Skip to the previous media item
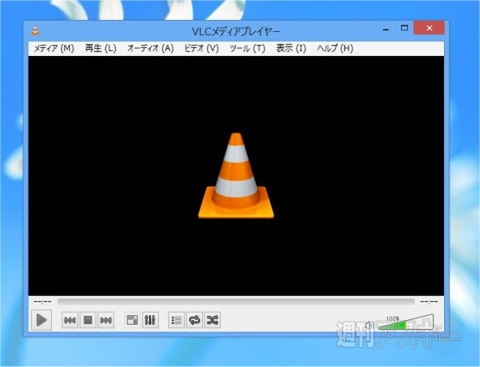Image resolution: width=480 pixels, height=367 pixels. click(x=70, y=320)
